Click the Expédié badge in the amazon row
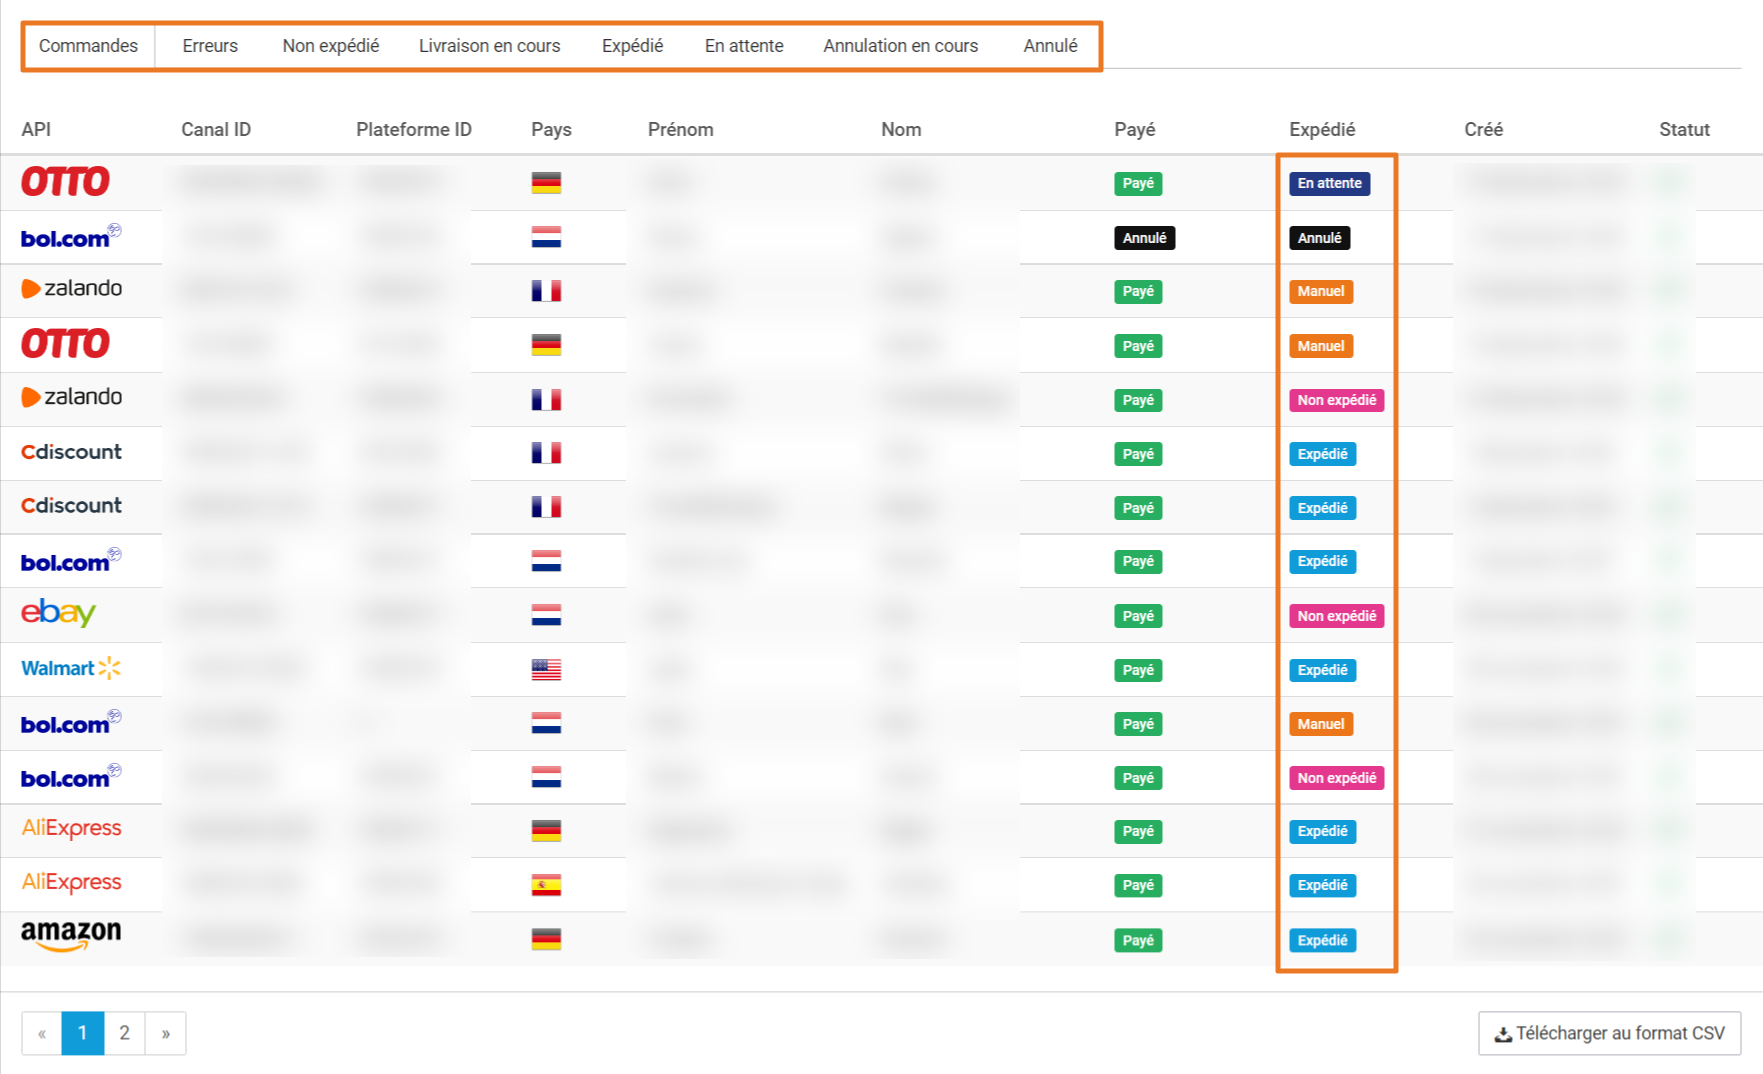Viewport: 1763px width, 1074px height. click(1322, 940)
